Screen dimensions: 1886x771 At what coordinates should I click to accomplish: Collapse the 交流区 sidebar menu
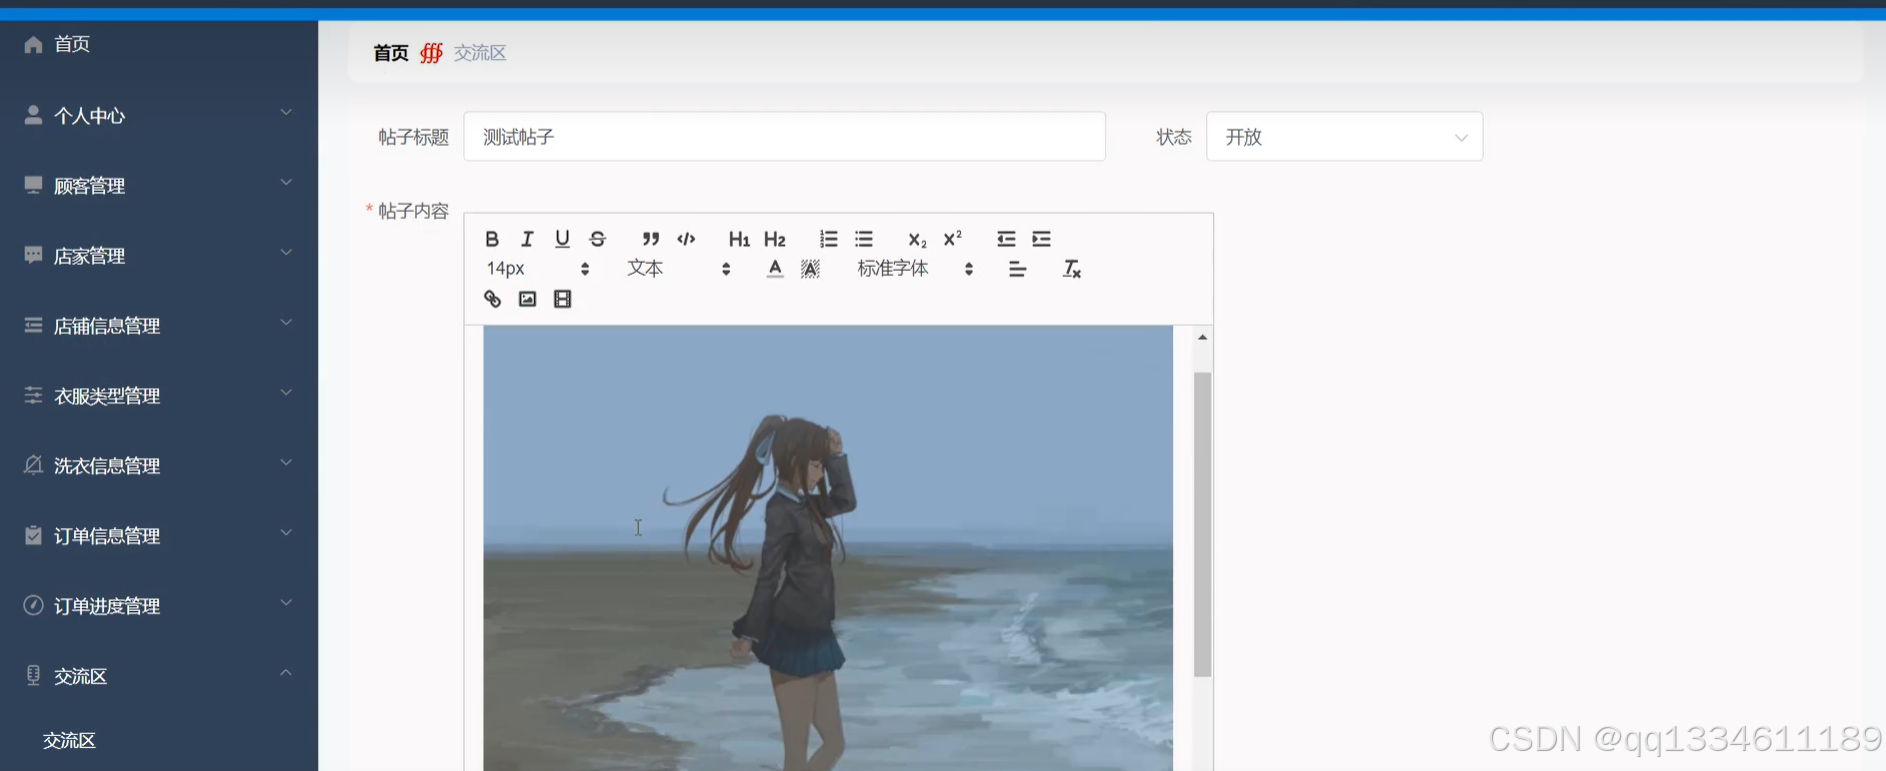[159, 675]
